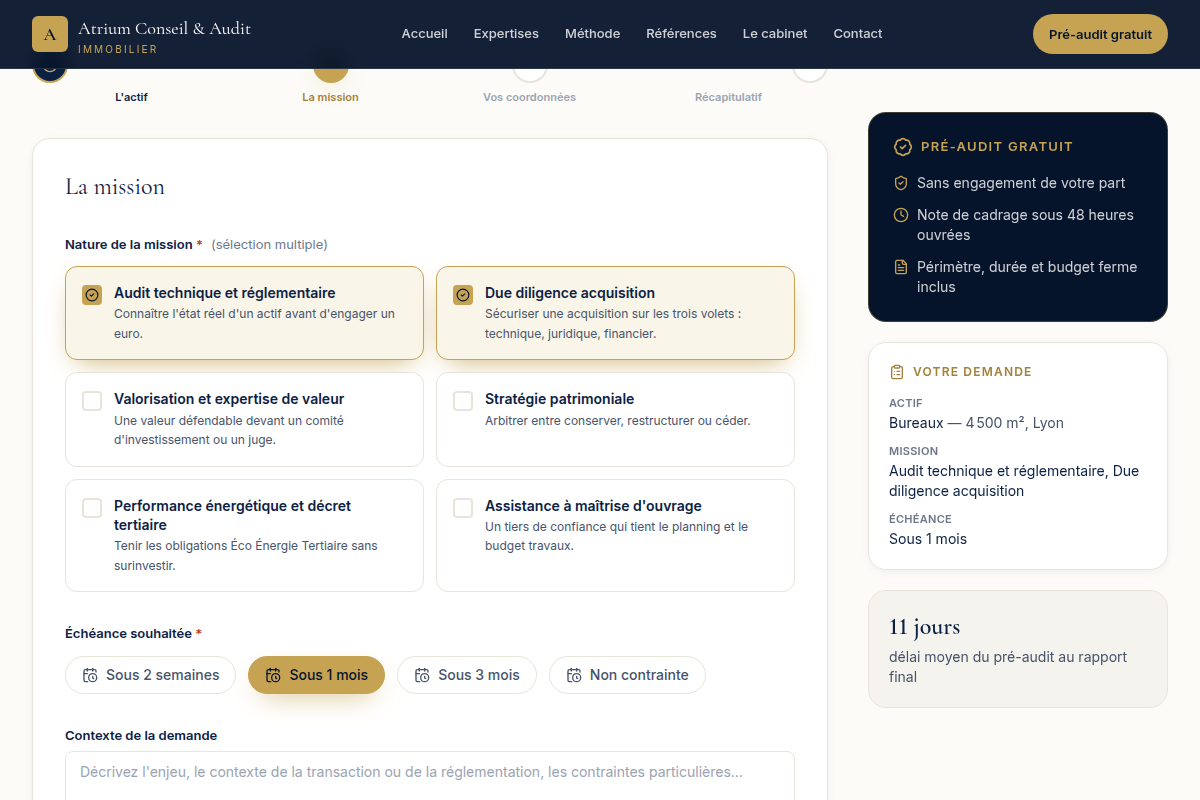Select Sous 1 mois deadline
1200x800 pixels.
(316, 675)
